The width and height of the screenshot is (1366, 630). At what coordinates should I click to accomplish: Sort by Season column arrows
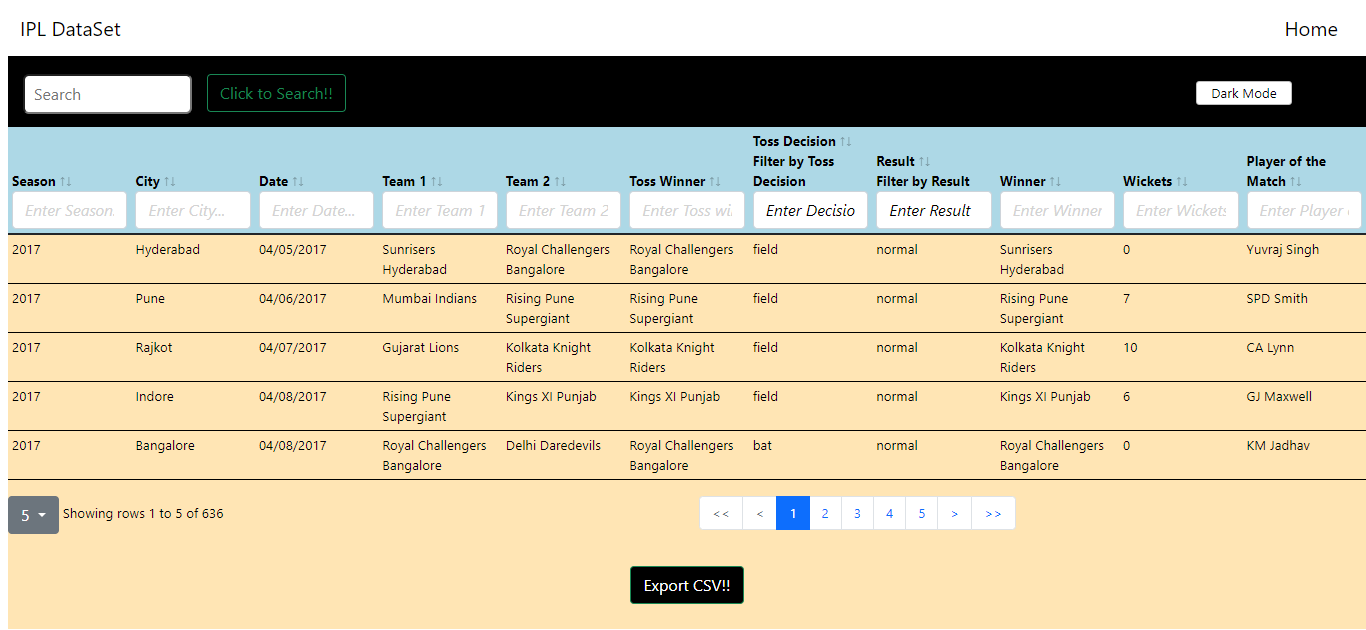(x=66, y=182)
